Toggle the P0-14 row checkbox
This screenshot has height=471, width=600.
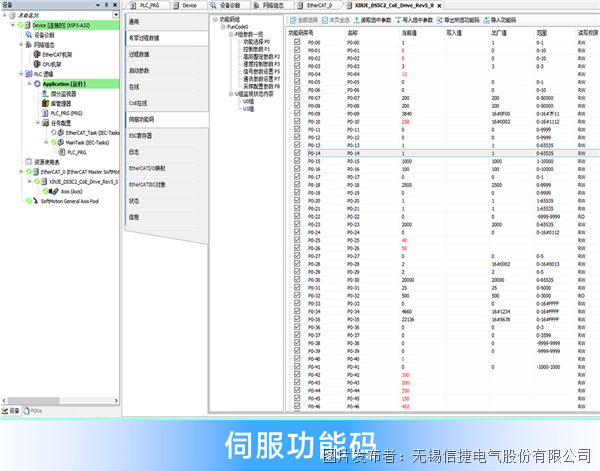[x=297, y=153]
